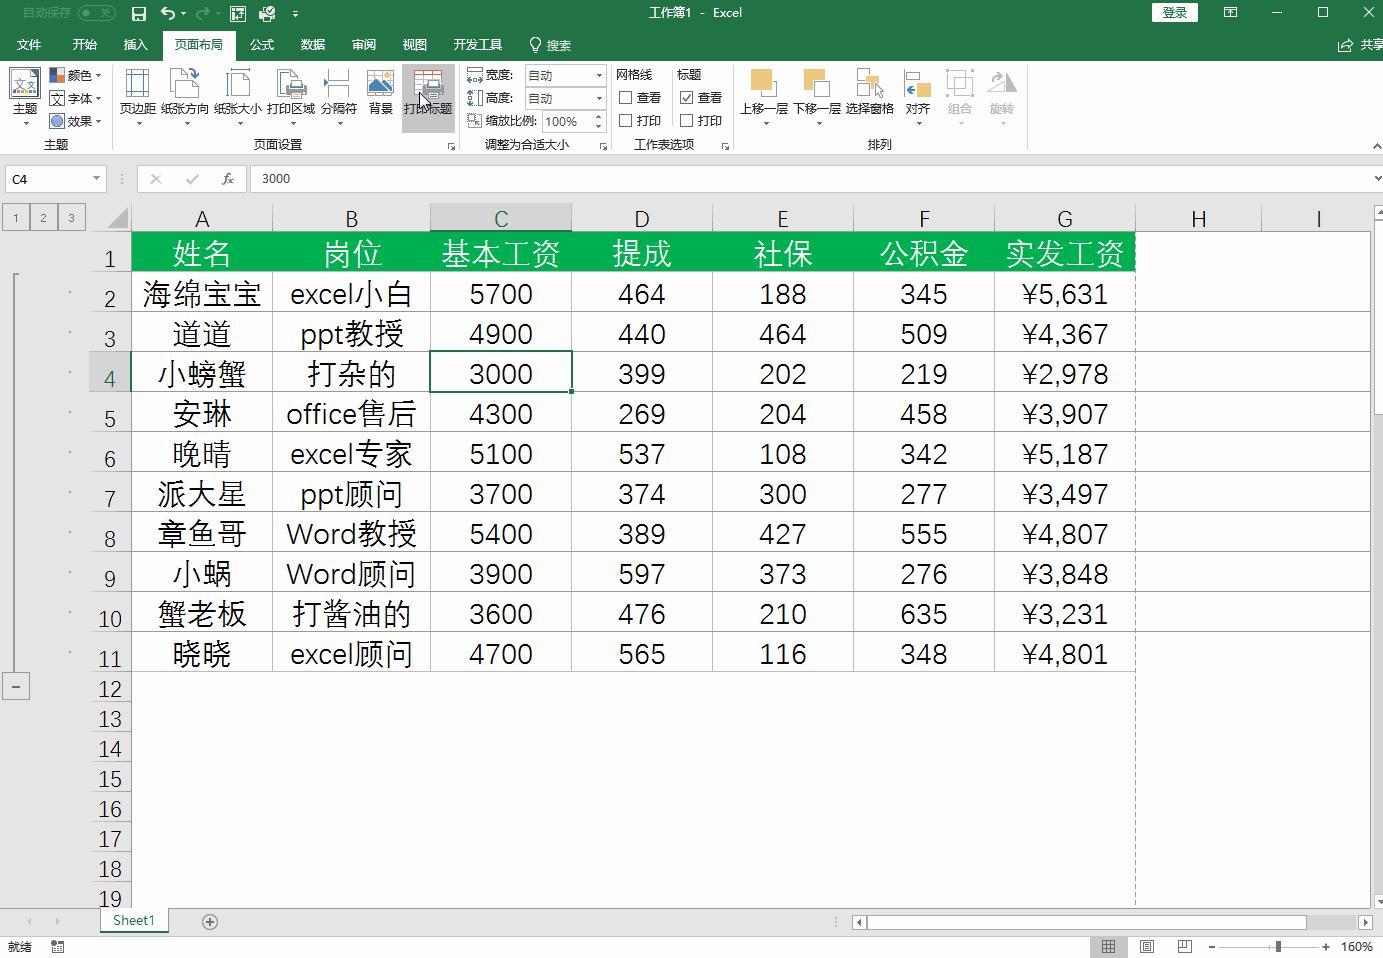Screen dimensions: 1383x958
Task: Enable 查看 gridlines checkbox
Action: [629, 97]
